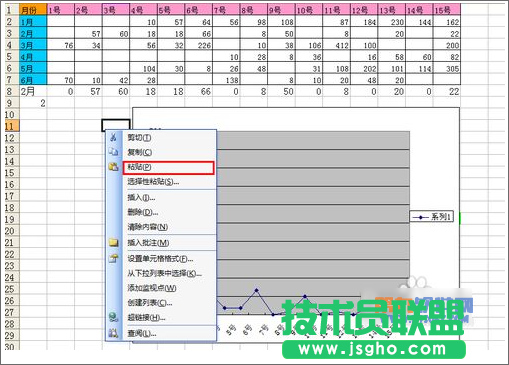This screenshot has height=365, width=509.
Task: Select the 8号 column header cell
Action: [x=254, y=10]
